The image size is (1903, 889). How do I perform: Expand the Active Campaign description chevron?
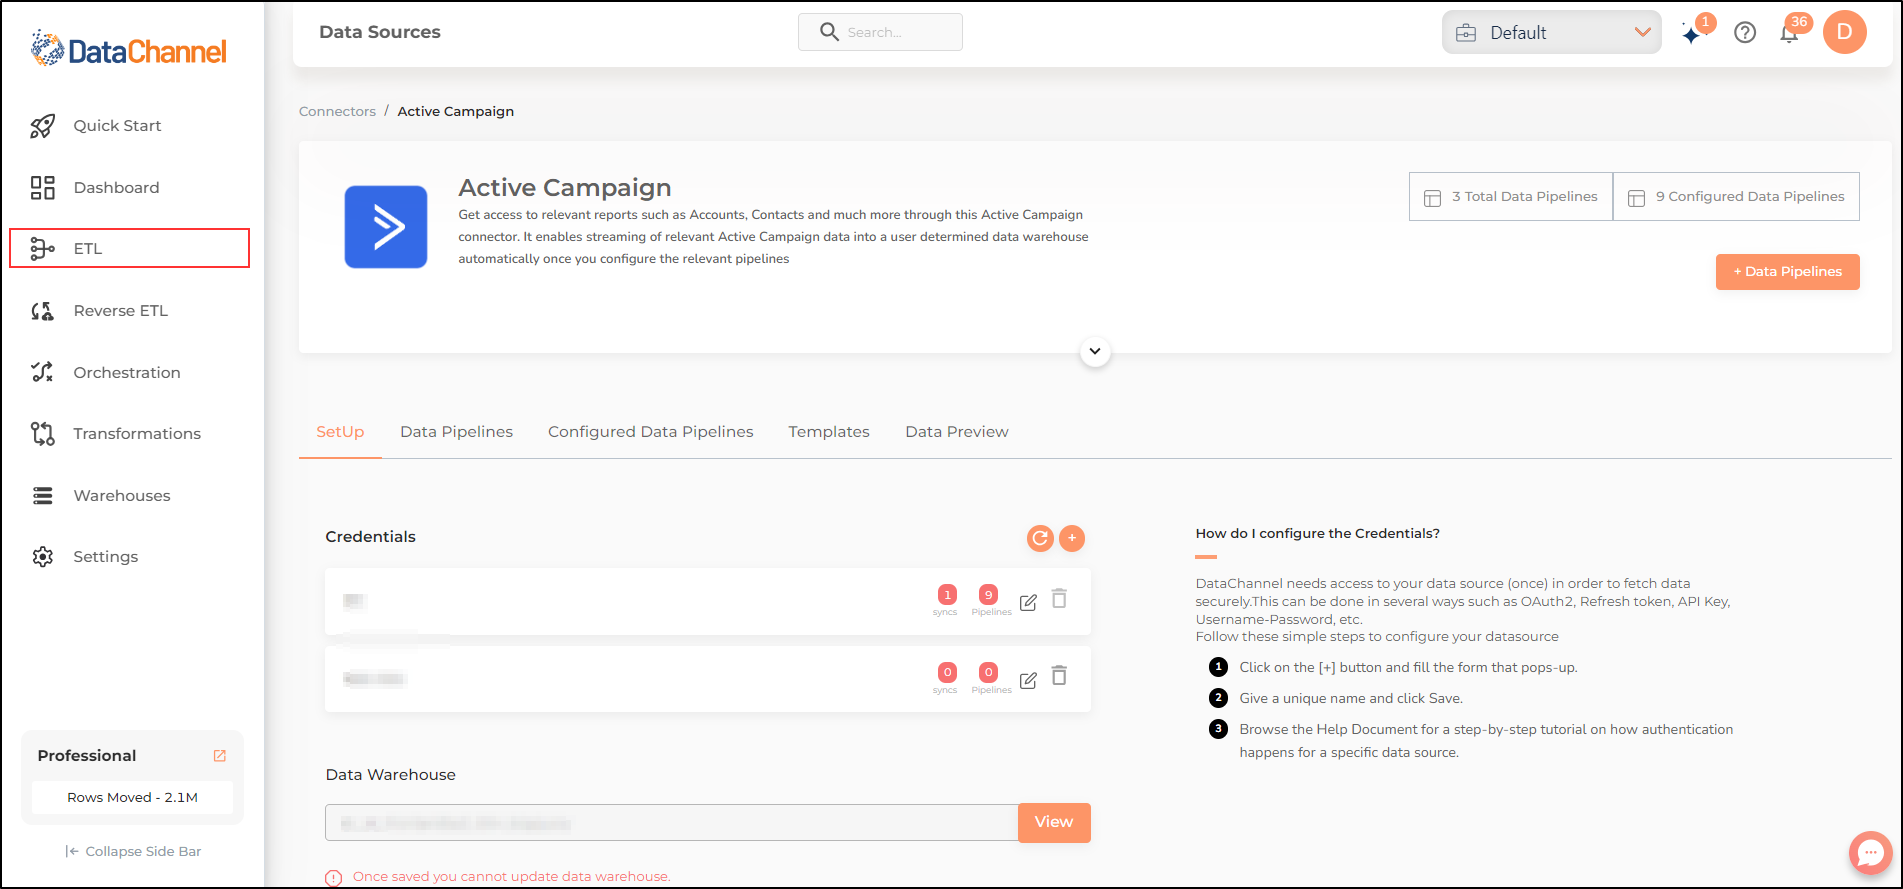pyautogui.click(x=1095, y=351)
